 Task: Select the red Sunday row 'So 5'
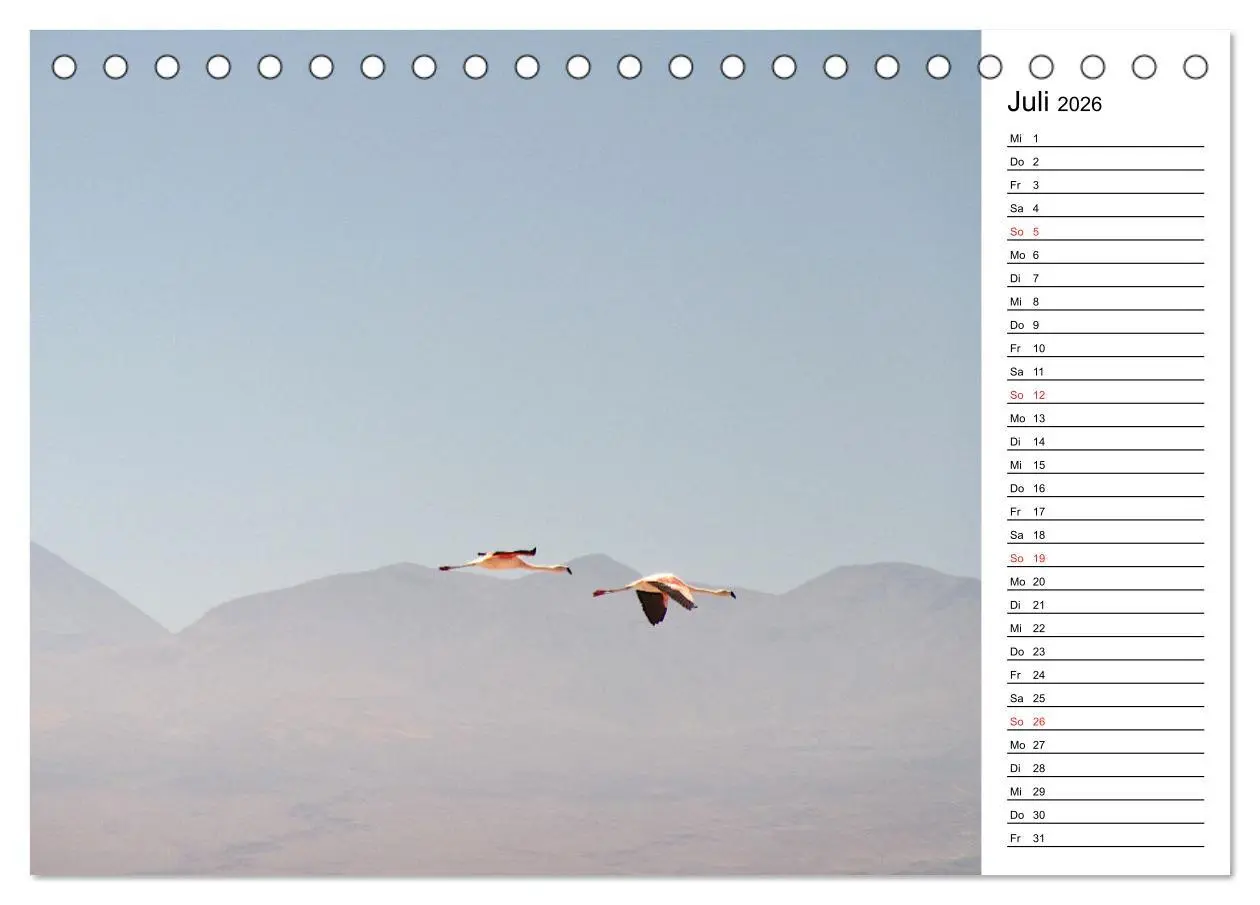click(x=1105, y=231)
